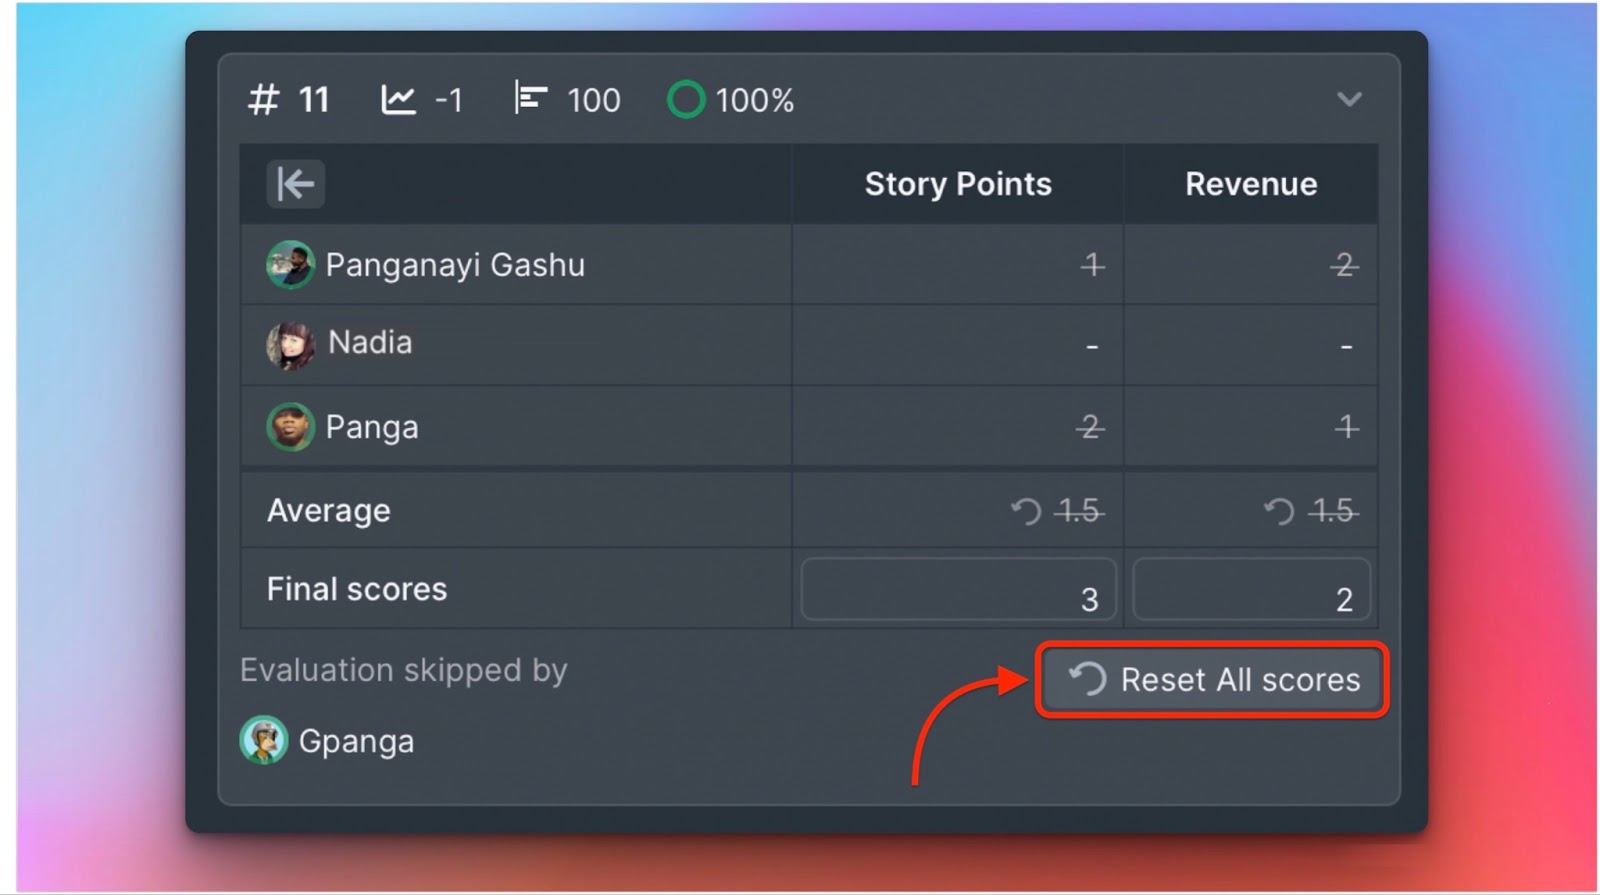Edit the Revenue final score field
The width and height of the screenshot is (1600, 895).
coord(1250,590)
